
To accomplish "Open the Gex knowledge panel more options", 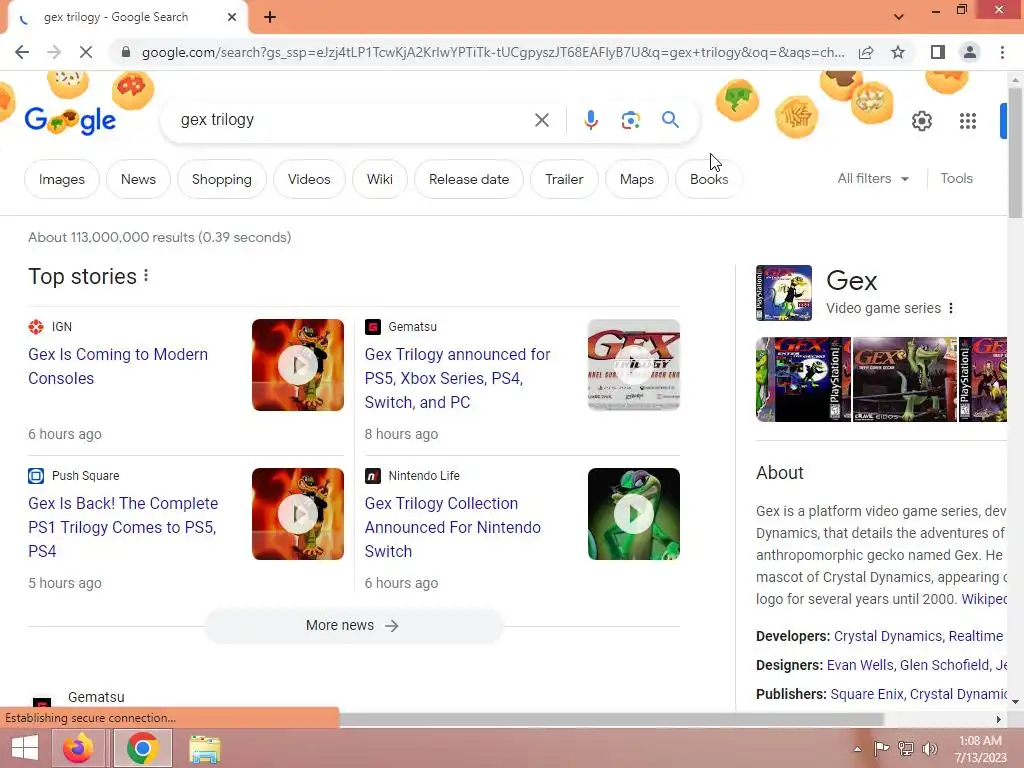I will click(951, 308).
